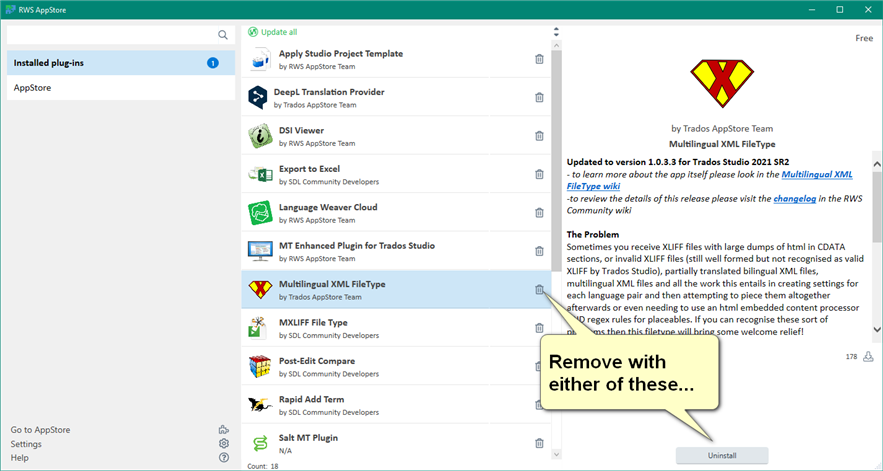Viewport: 883px width, 471px height.
Task: Click the Post-Edit Compare cube icon
Action: pos(260,366)
